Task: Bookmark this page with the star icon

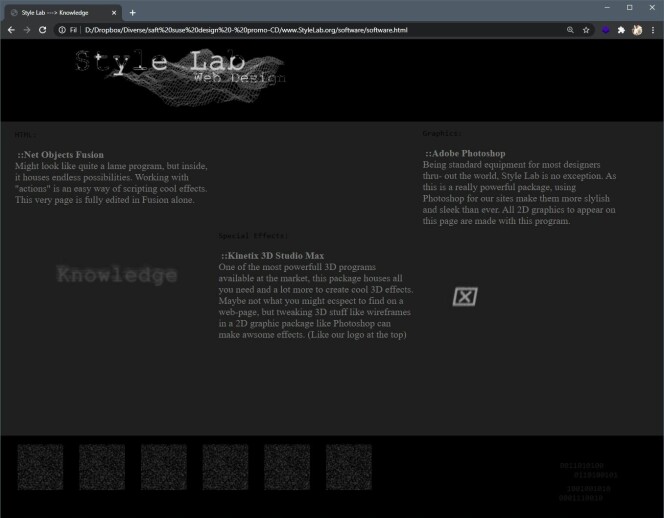Action: point(586,30)
